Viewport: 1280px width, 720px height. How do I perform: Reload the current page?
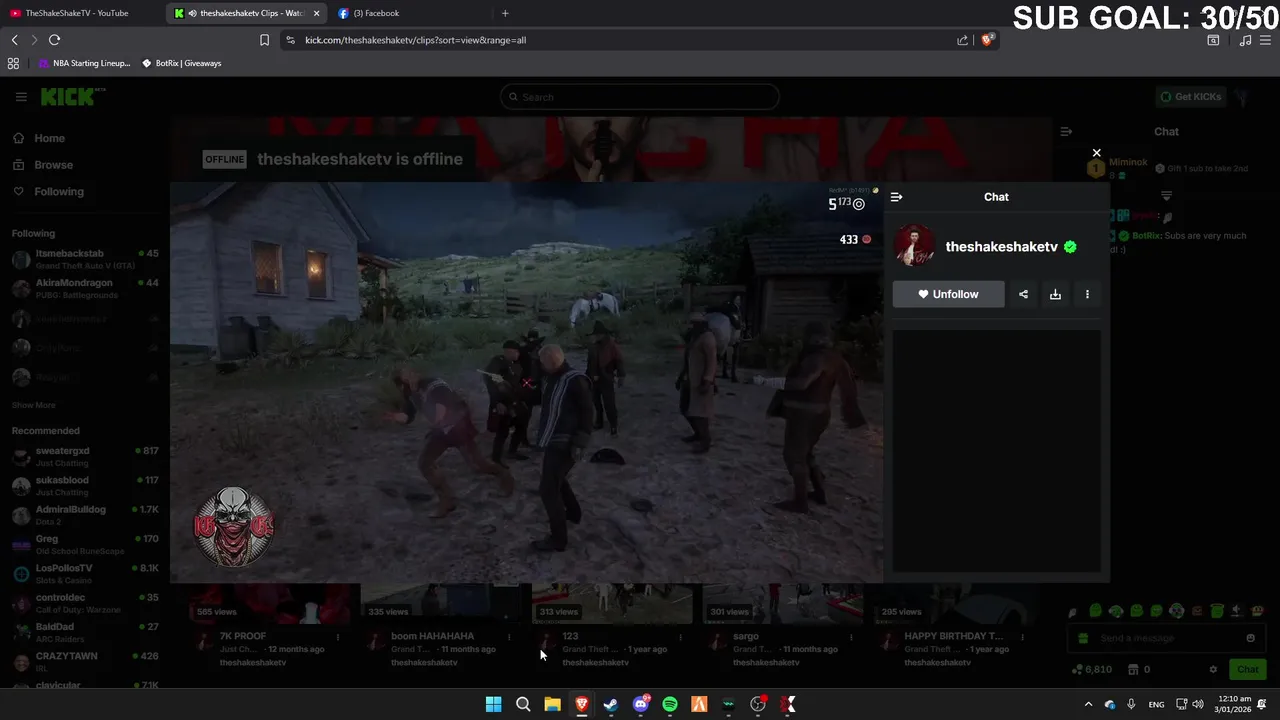[54, 40]
